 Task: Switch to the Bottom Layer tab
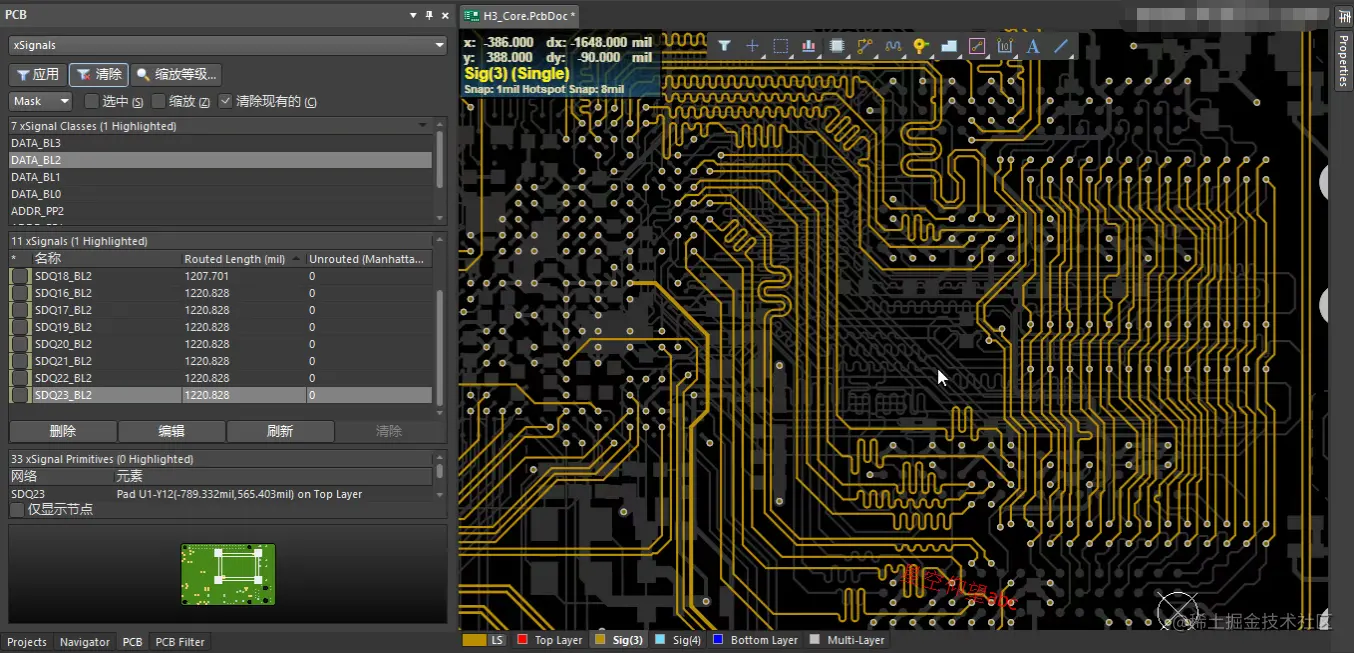point(755,640)
